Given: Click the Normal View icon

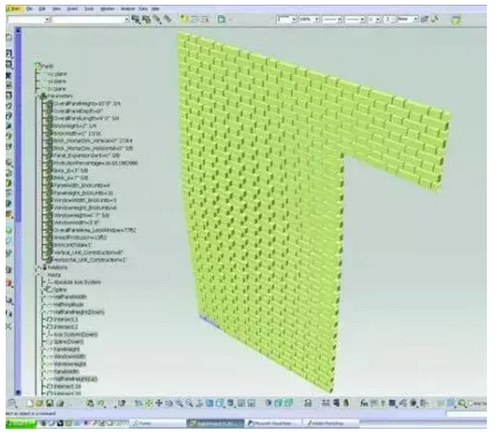Looking at the screenshot, I should pyautogui.click(x=199, y=404).
